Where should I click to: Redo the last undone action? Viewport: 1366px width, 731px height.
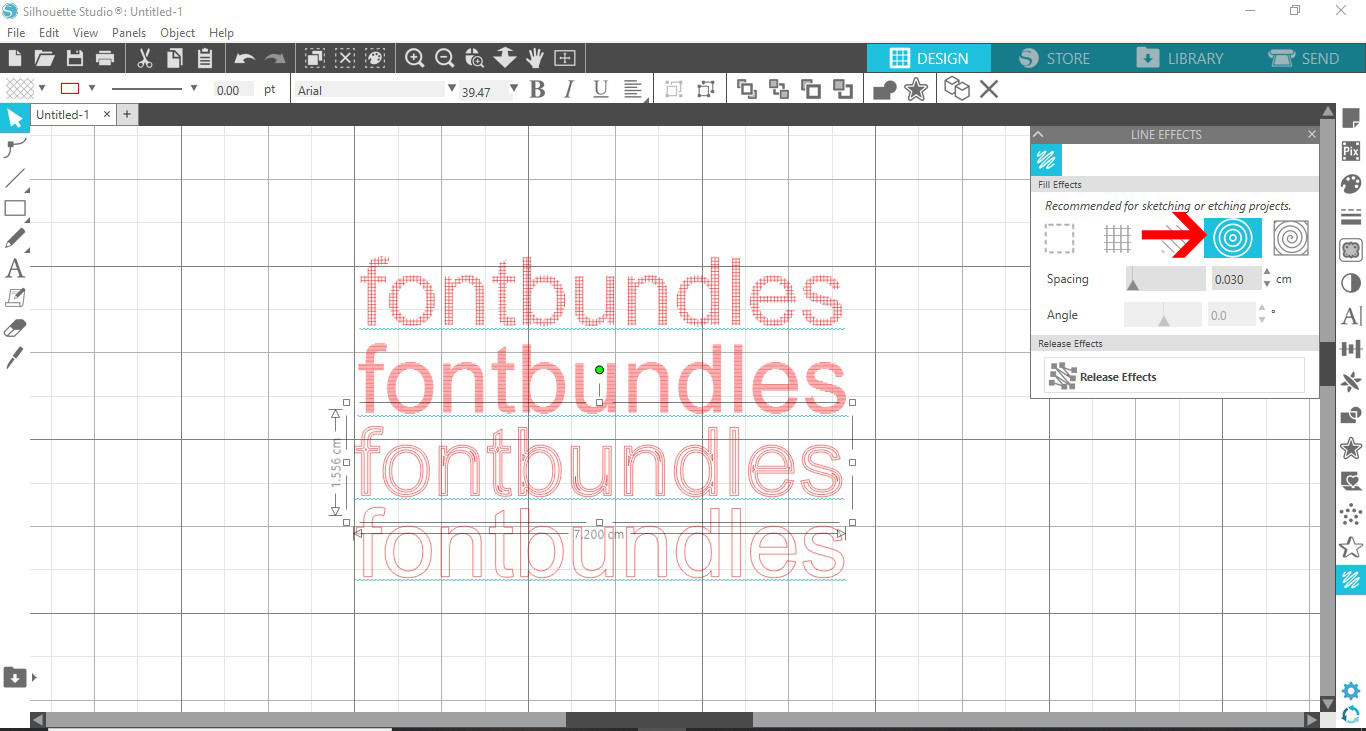click(x=275, y=58)
